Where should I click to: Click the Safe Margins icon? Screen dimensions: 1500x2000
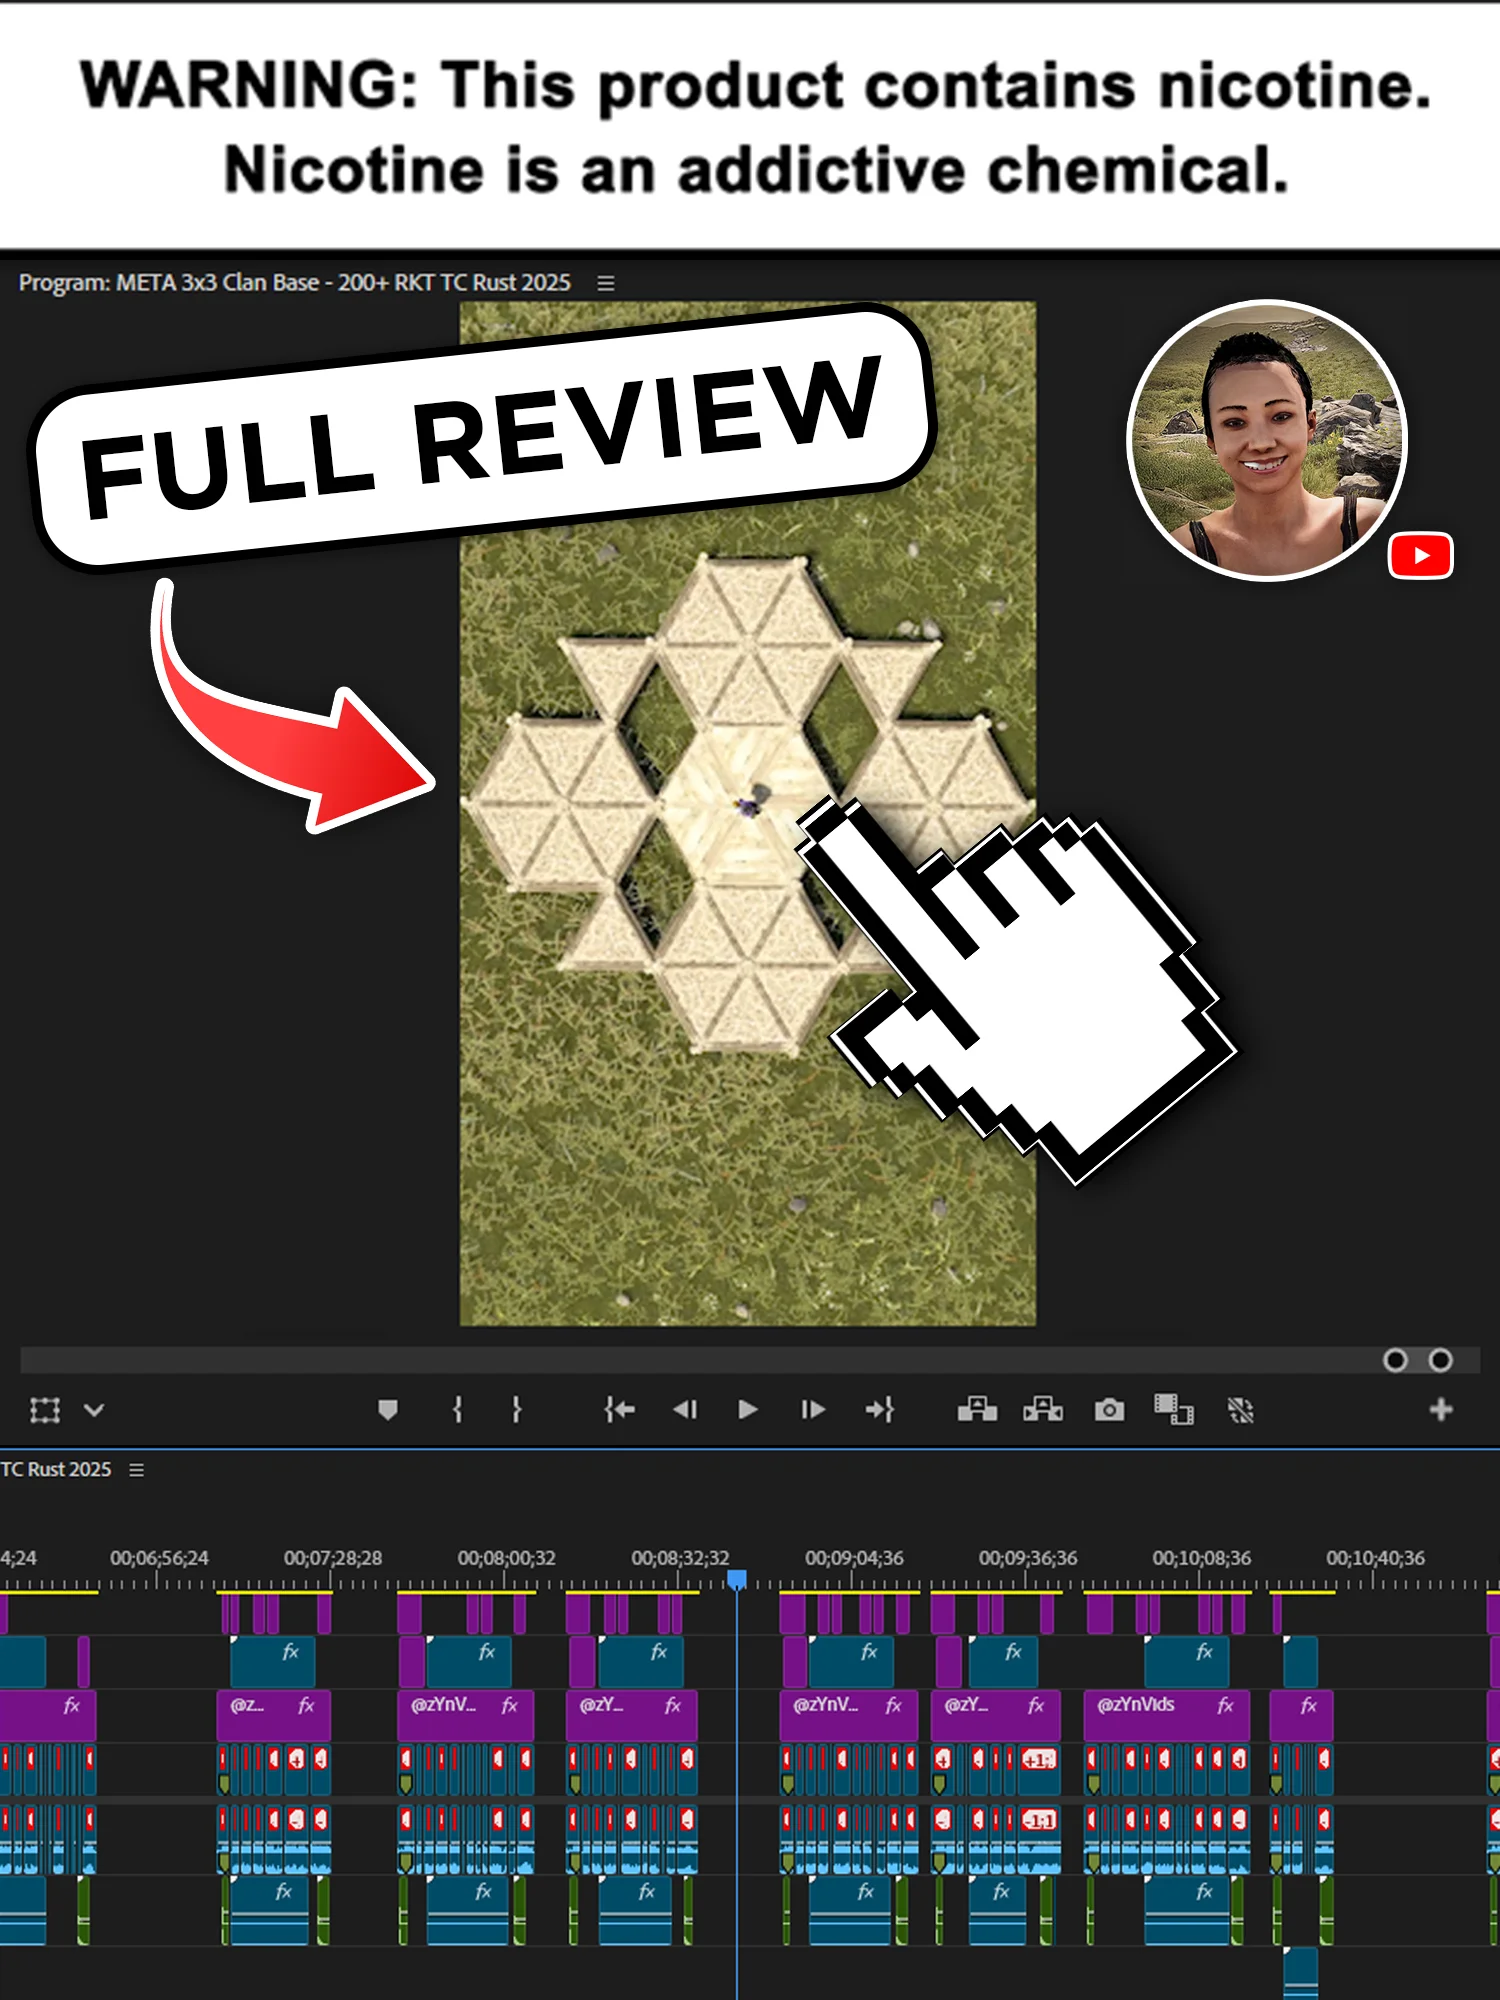tap(45, 1410)
